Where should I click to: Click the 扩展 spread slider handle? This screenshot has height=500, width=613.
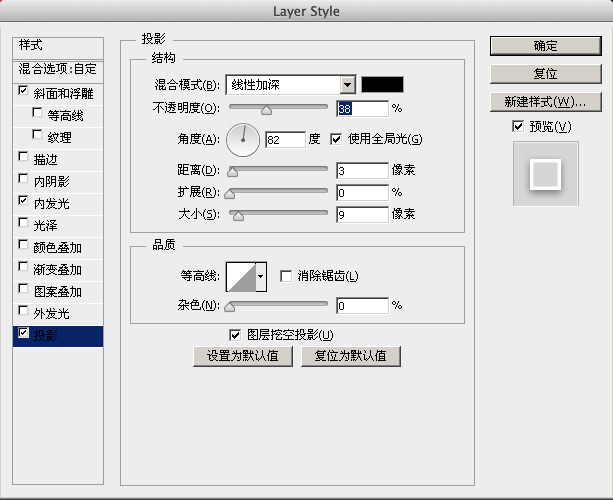229,194
